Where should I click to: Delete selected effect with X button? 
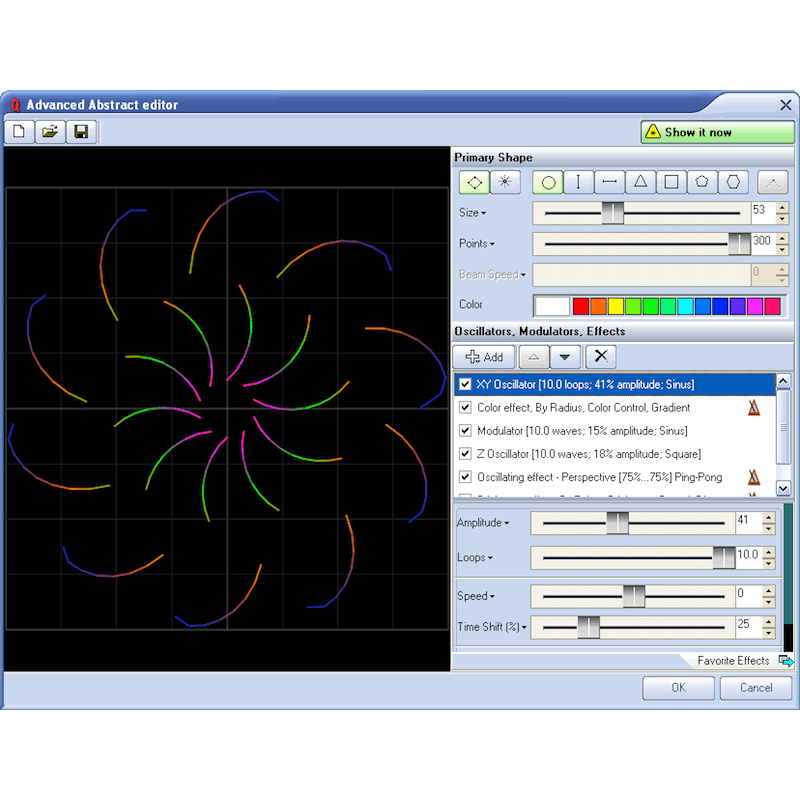point(600,357)
